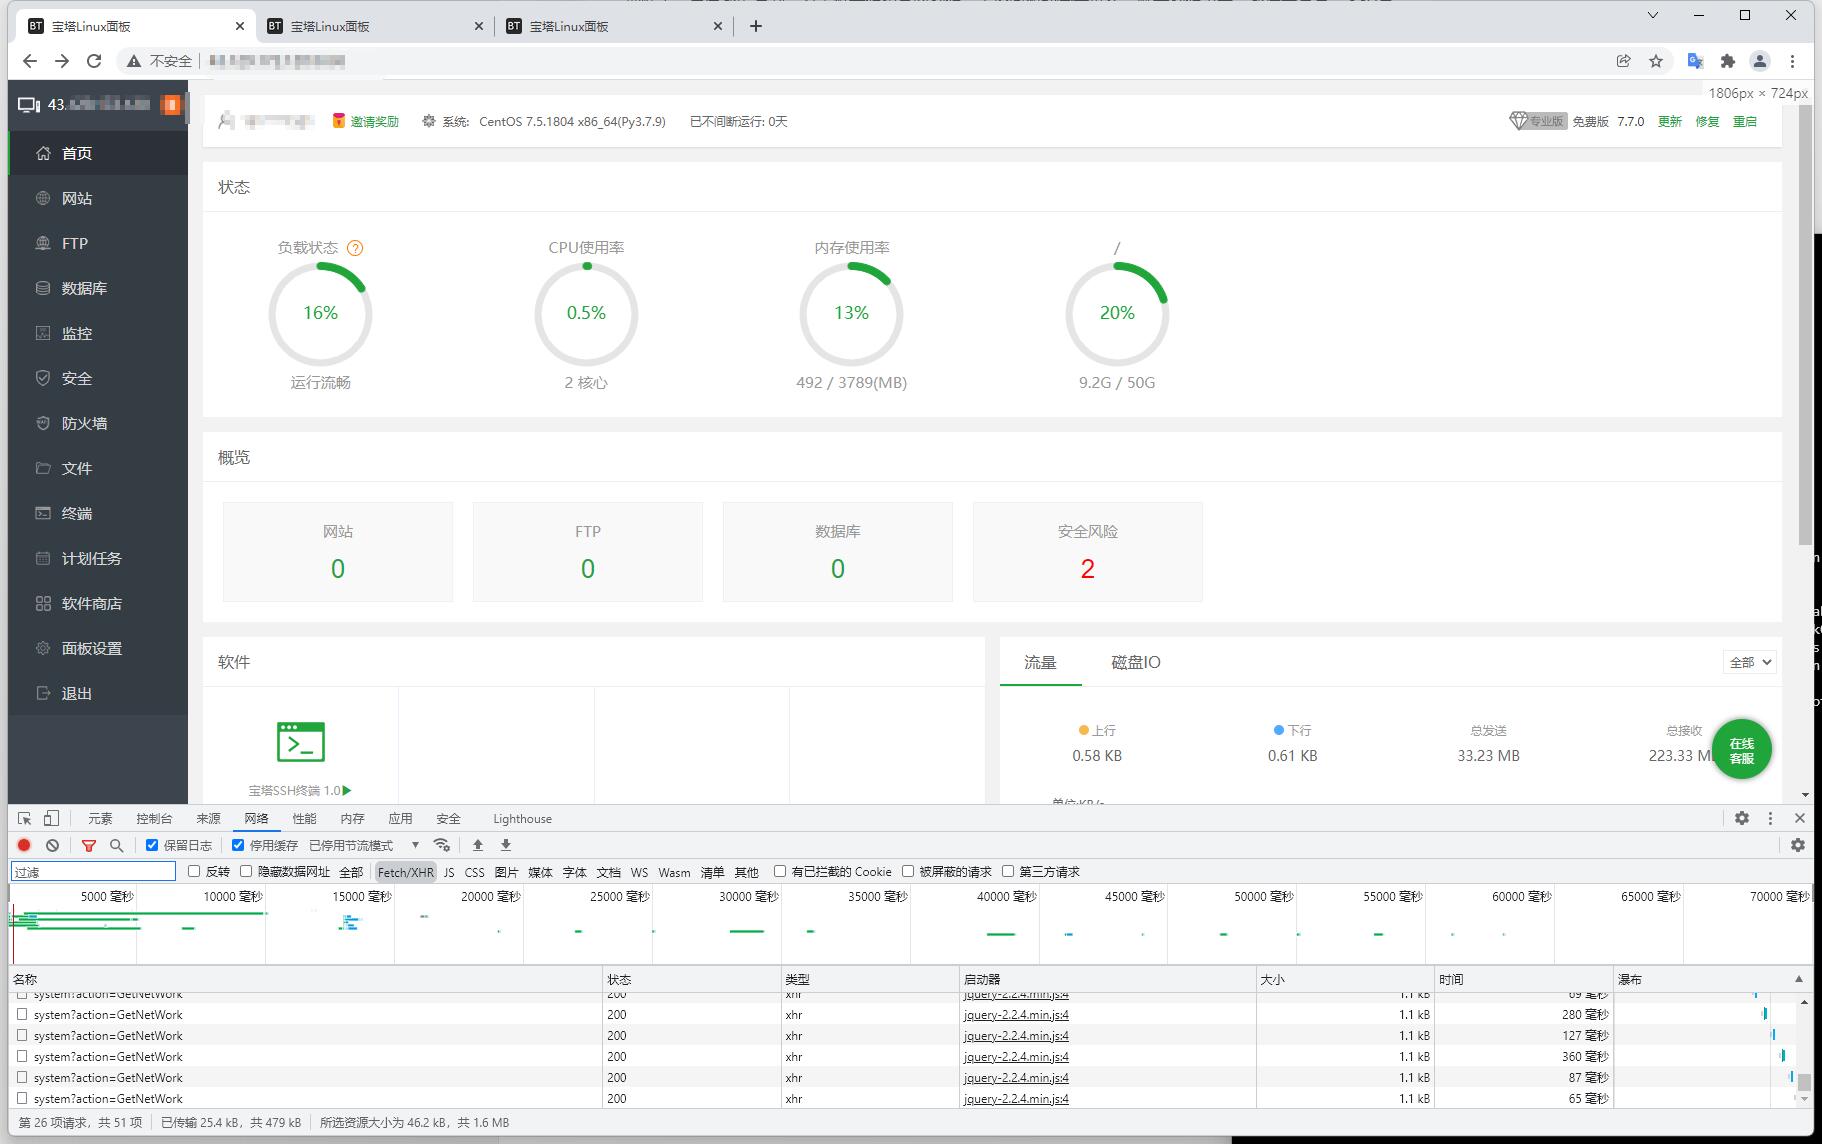
Task: Uncheck the 停用缓存 disable cache checkbox
Action: pos(238,845)
